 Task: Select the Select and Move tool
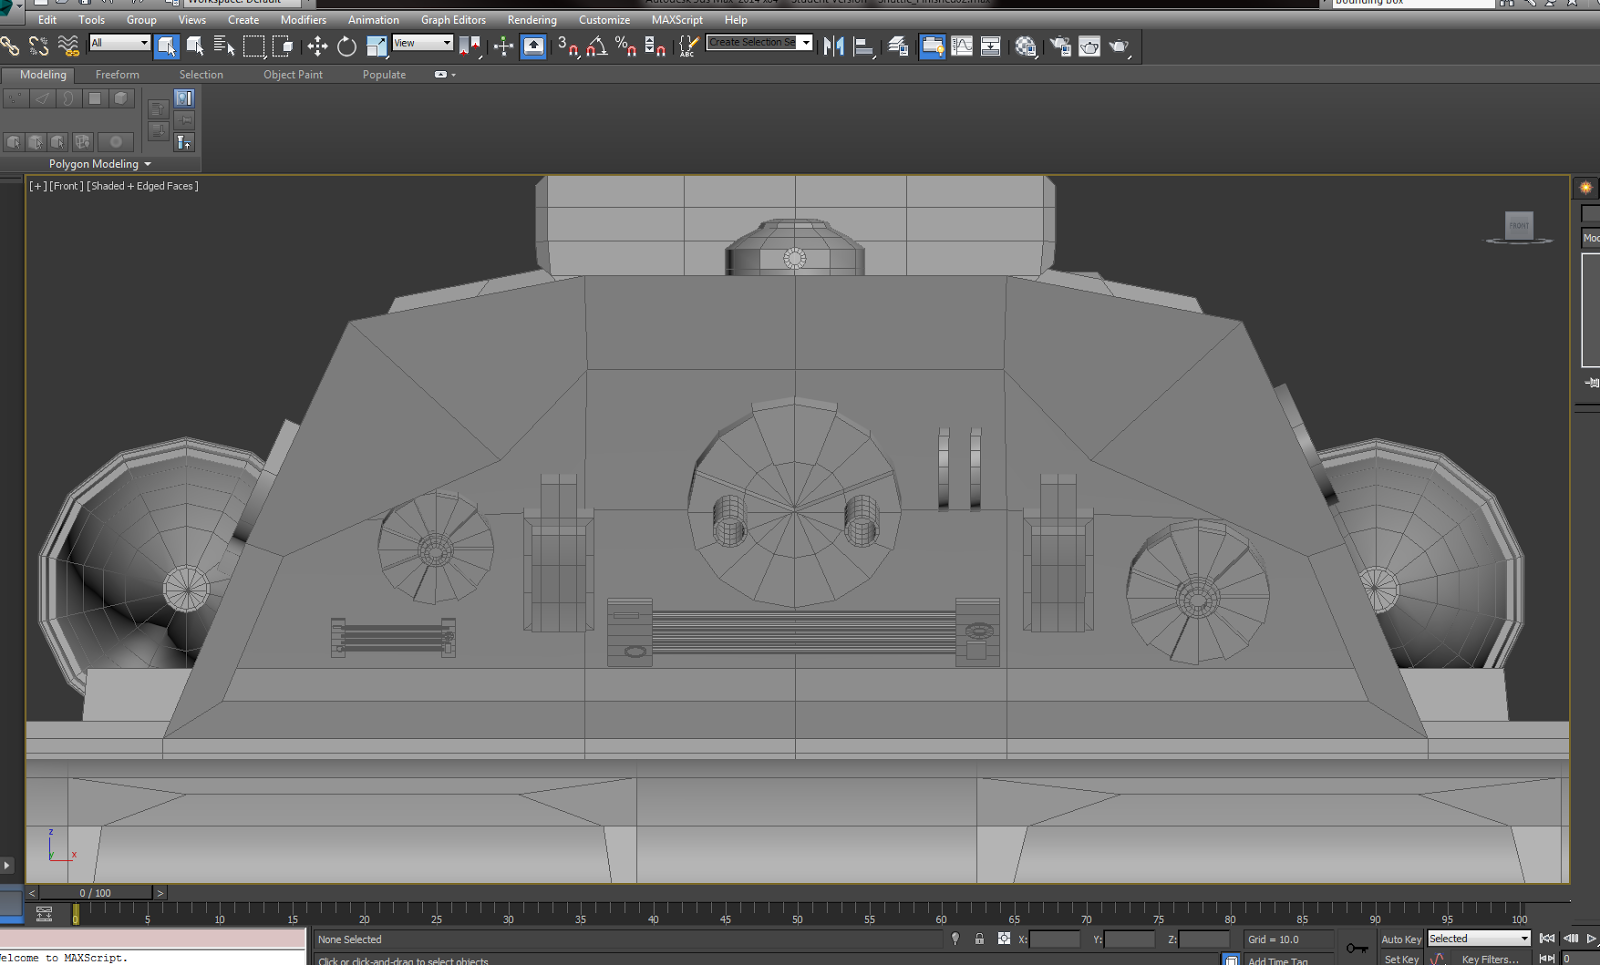[x=317, y=46]
